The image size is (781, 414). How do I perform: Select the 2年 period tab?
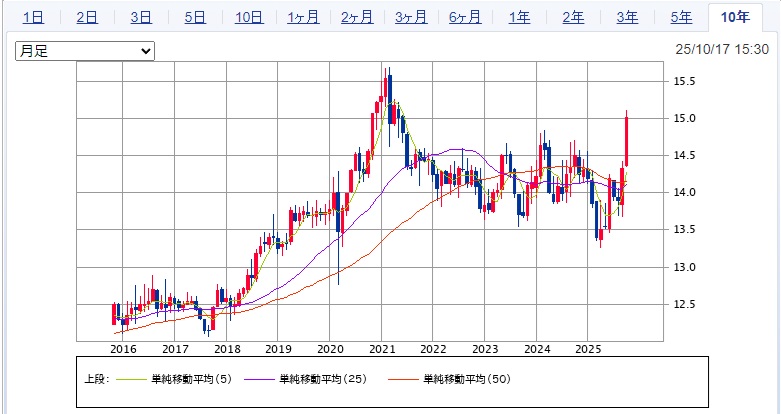point(573,17)
